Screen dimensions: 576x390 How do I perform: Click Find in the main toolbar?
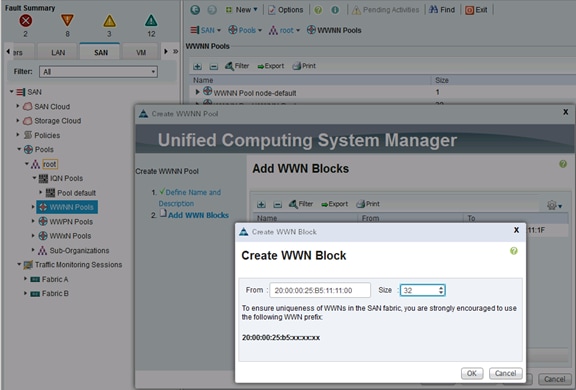click(x=442, y=10)
